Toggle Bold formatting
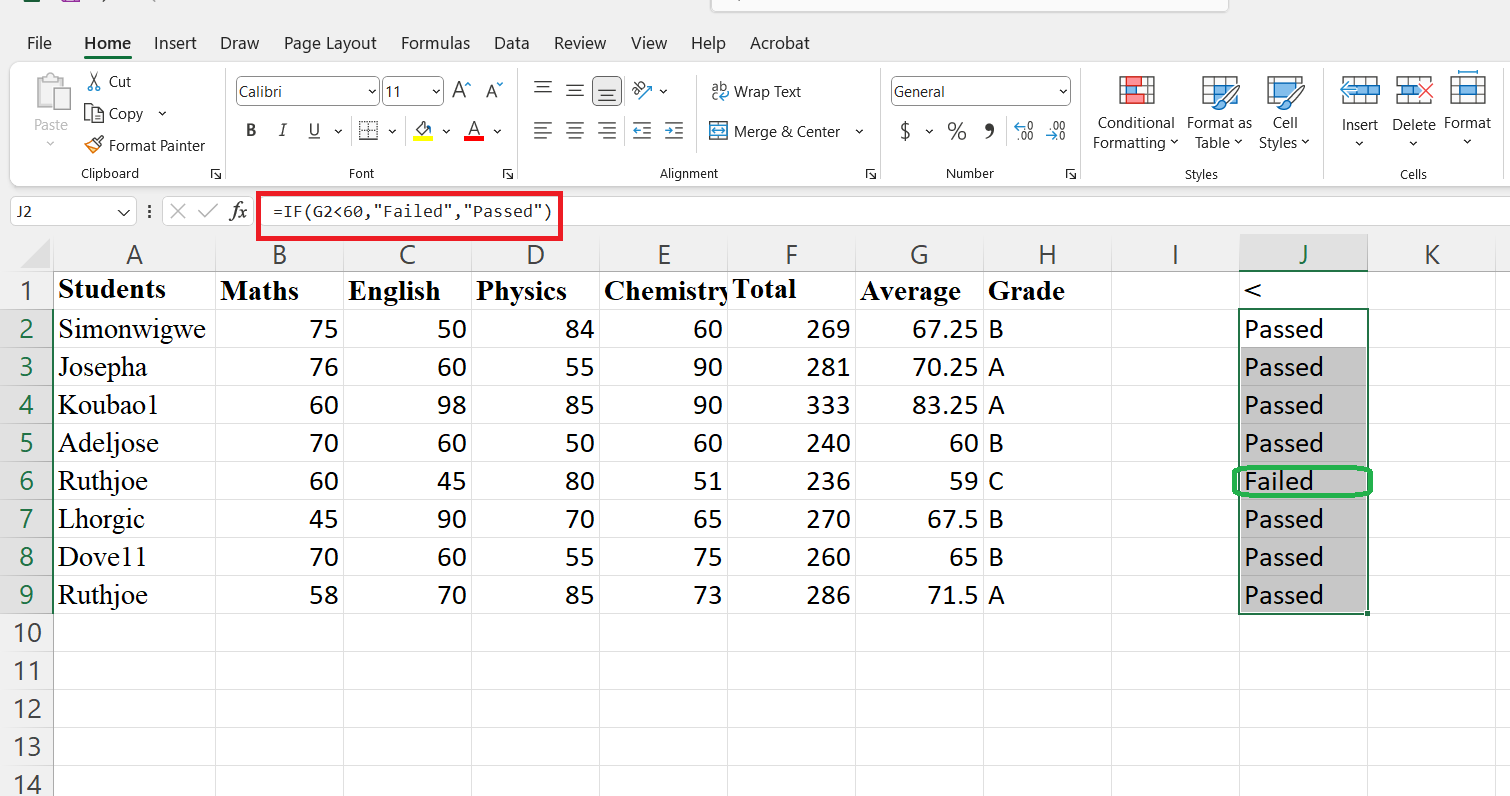Image resolution: width=1510 pixels, height=796 pixels. (x=251, y=131)
